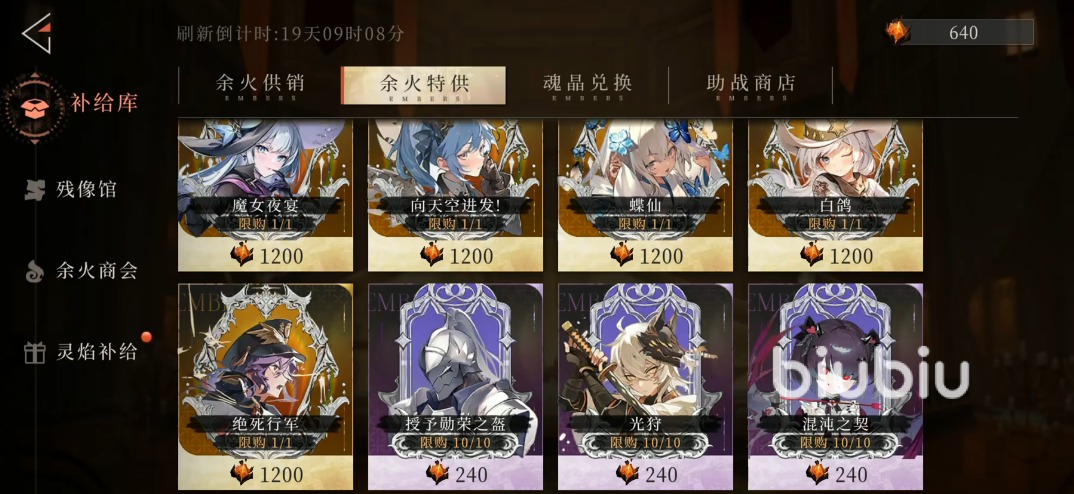This screenshot has width=1074, height=494.
Task: Open the 补给库 supply depot icon
Action: [33, 108]
